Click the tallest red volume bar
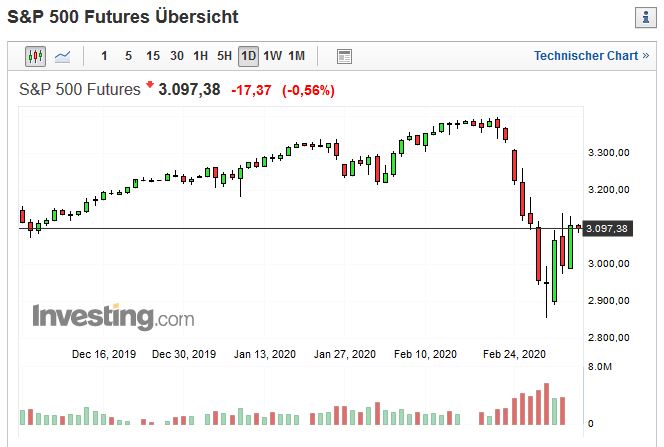Viewport: 664px width, 447px height. click(546, 406)
